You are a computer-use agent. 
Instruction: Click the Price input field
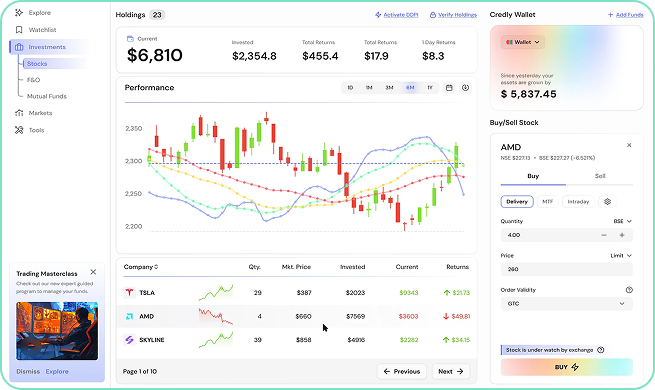click(x=566, y=269)
